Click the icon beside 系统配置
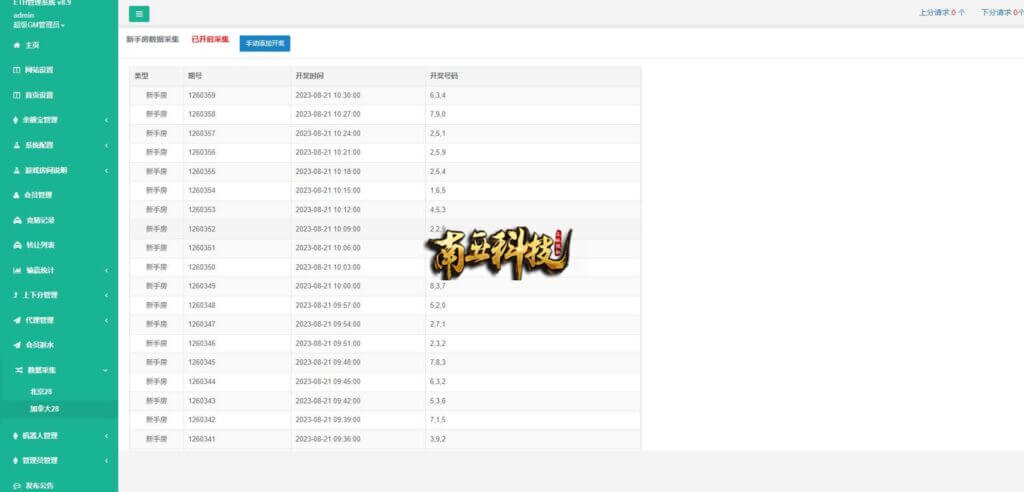This screenshot has height=492, width=1024. click(x=17, y=145)
